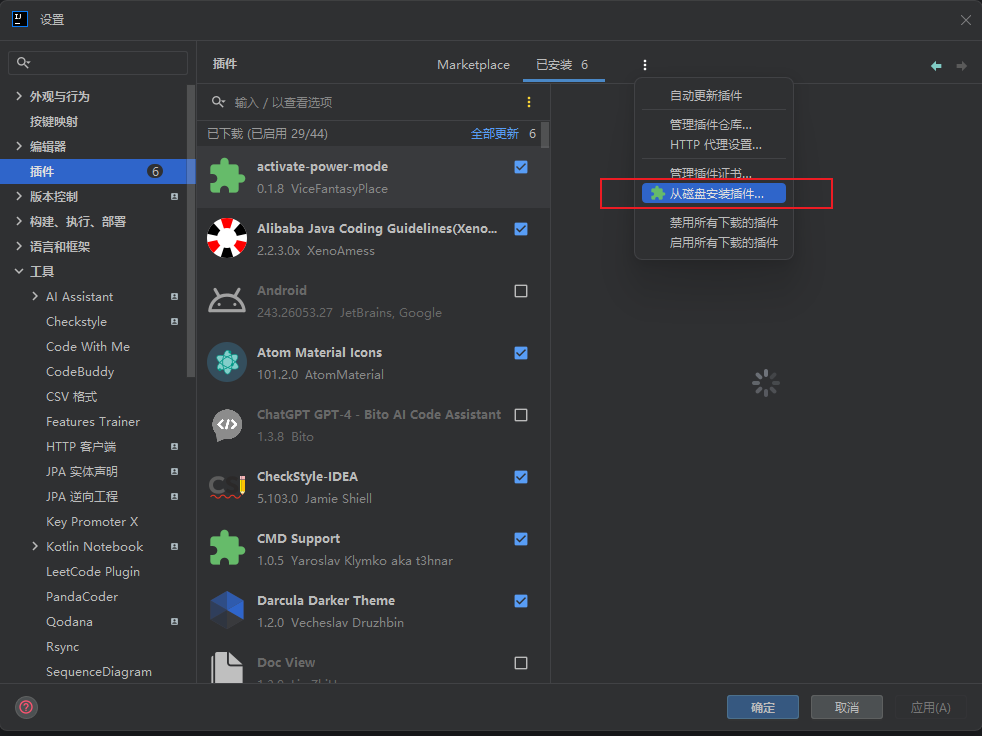982x736 pixels.
Task: Click the Alibaba Java Coding Guidelines icon
Action: 227,238
